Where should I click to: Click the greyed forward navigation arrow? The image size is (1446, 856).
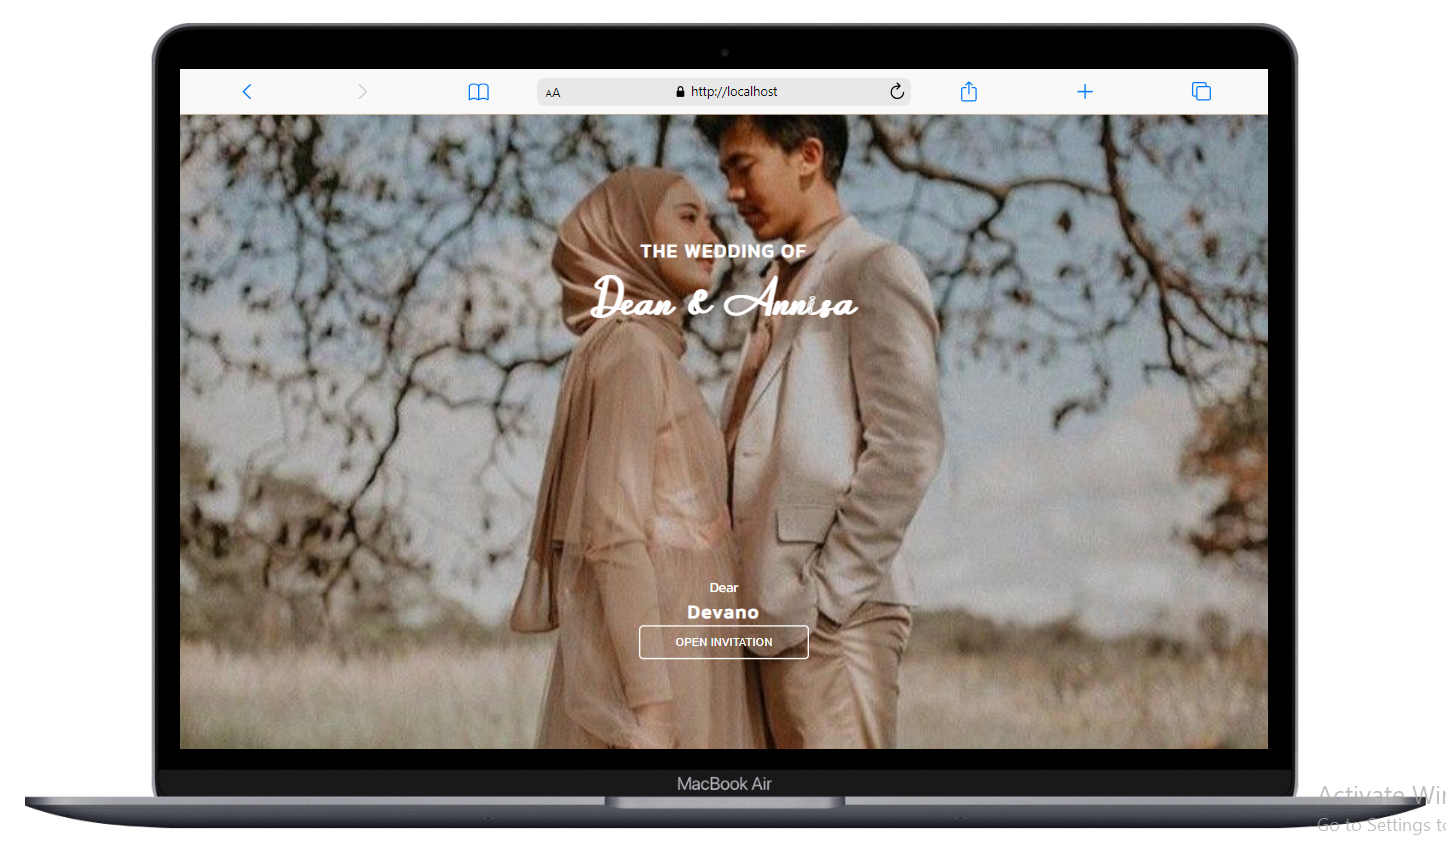pyautogui.click(x=362, y=91)
